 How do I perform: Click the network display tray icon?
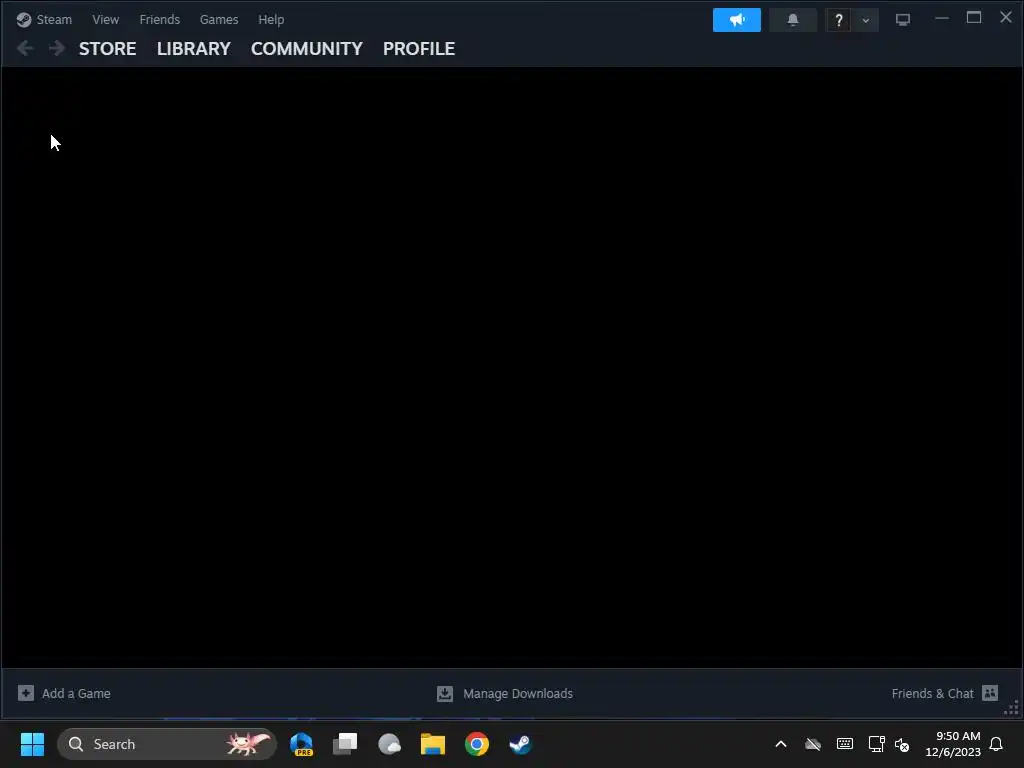coord(876,744)
